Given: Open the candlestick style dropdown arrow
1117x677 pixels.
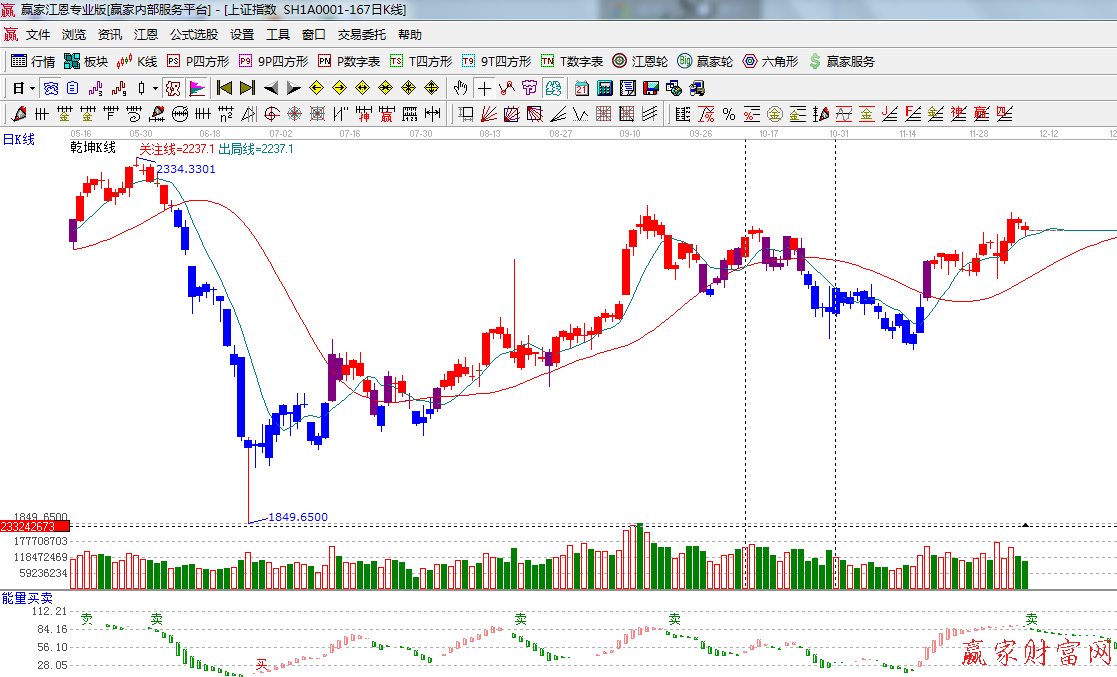Looking at the screenshot, I should click(x=155, y=88).
